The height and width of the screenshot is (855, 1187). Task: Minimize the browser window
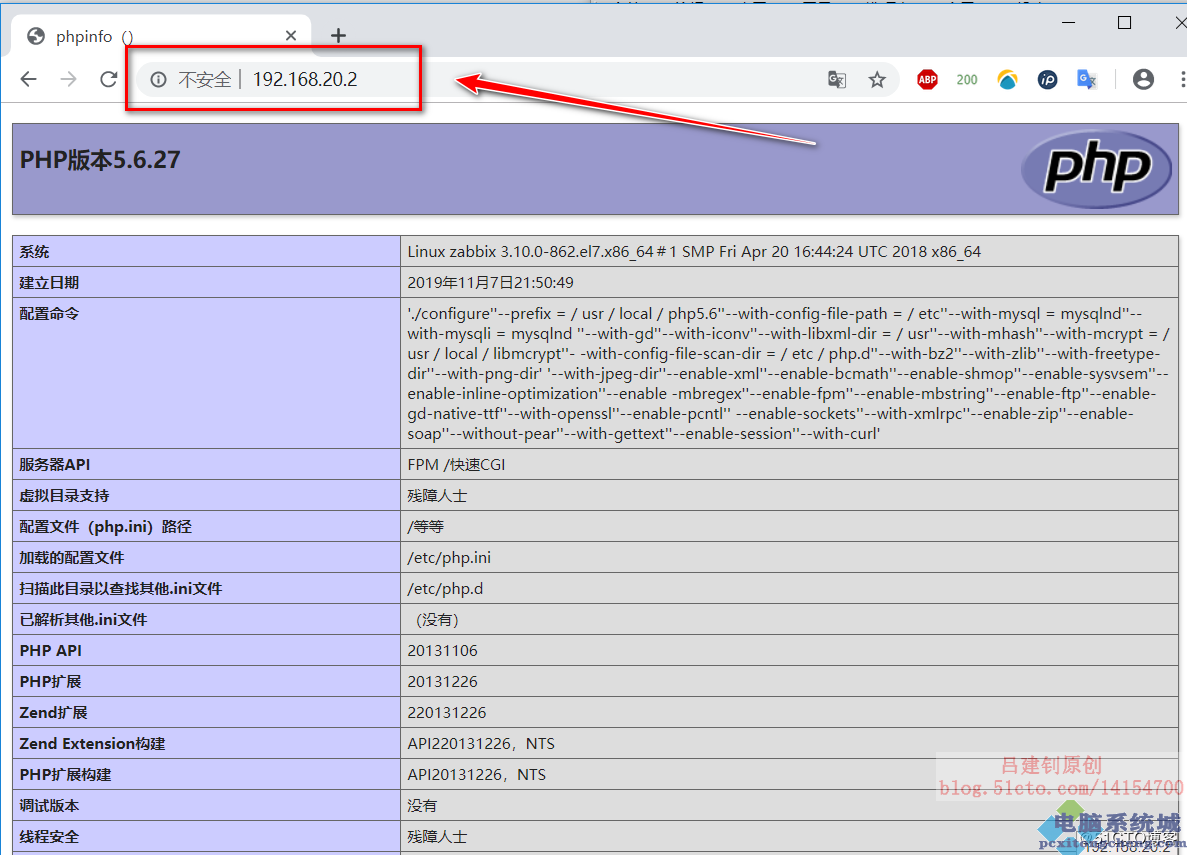(x=1069, y=23)
